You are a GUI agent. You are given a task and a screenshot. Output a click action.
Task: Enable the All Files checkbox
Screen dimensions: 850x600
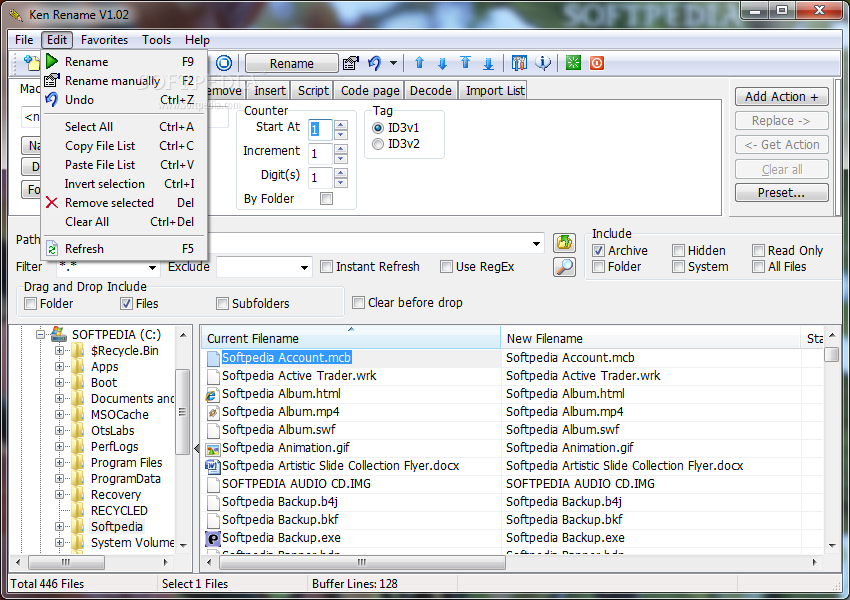pos(758,267)
